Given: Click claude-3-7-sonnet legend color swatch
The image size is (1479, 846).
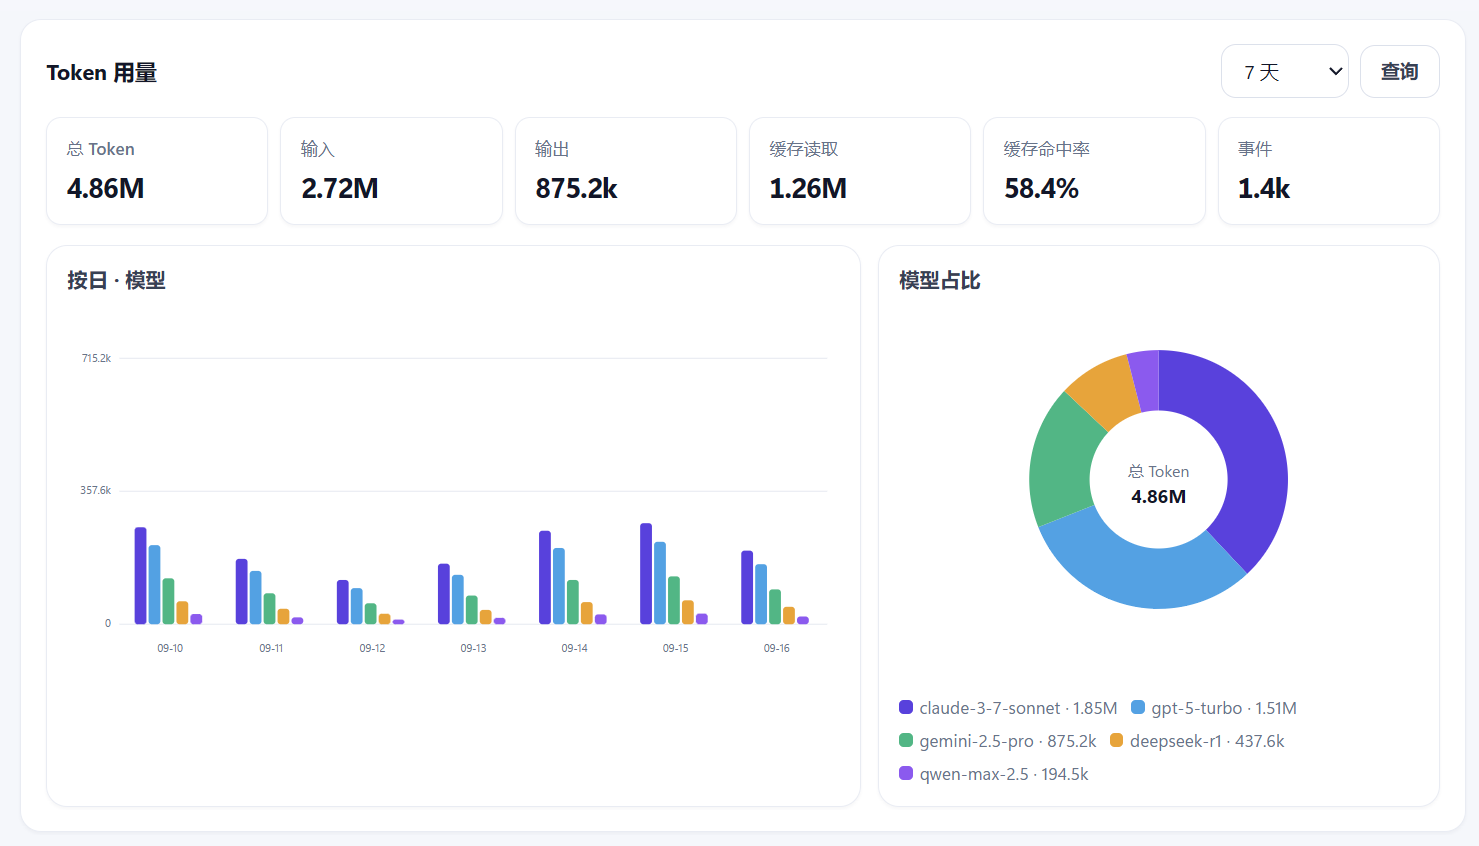Looking at the screenshot, I should pyautogui.click(x=906, y=707).
